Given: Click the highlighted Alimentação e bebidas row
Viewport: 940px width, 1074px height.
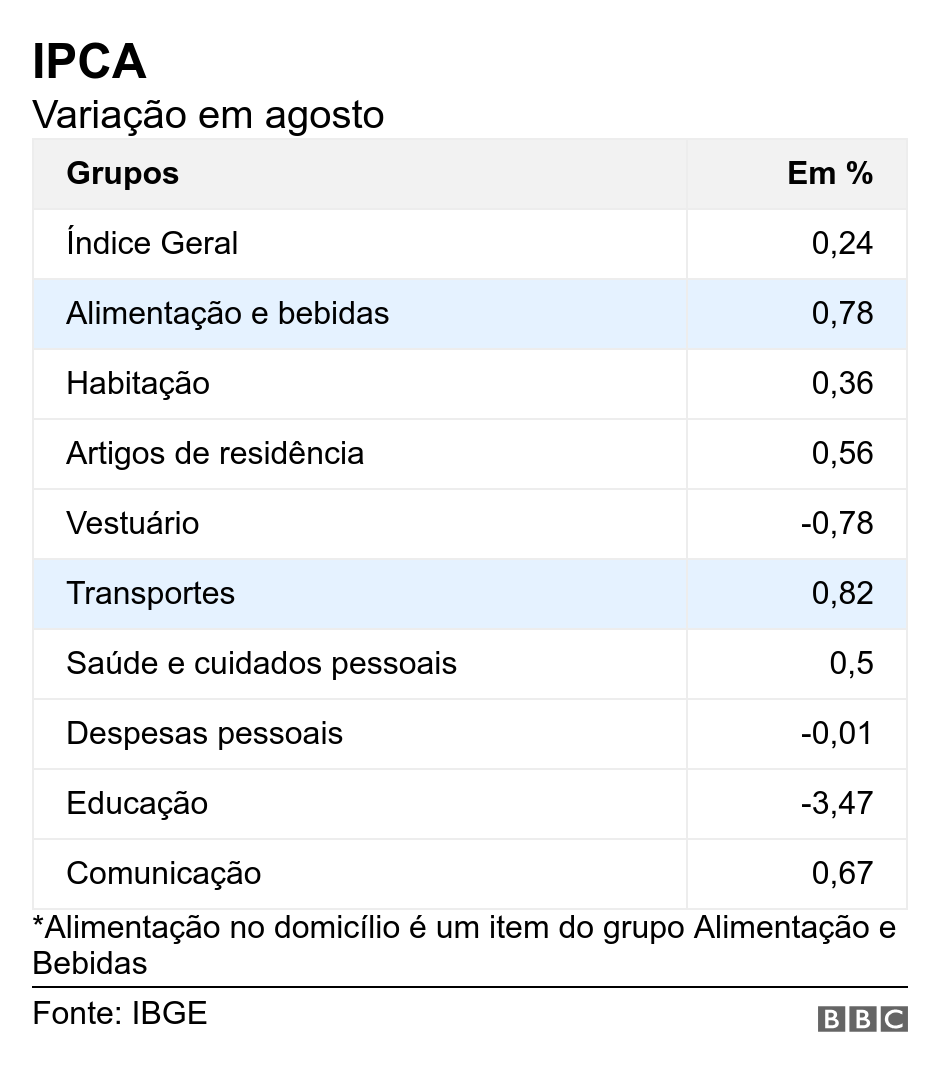Looking at the screenshot, I should (470, 314).
